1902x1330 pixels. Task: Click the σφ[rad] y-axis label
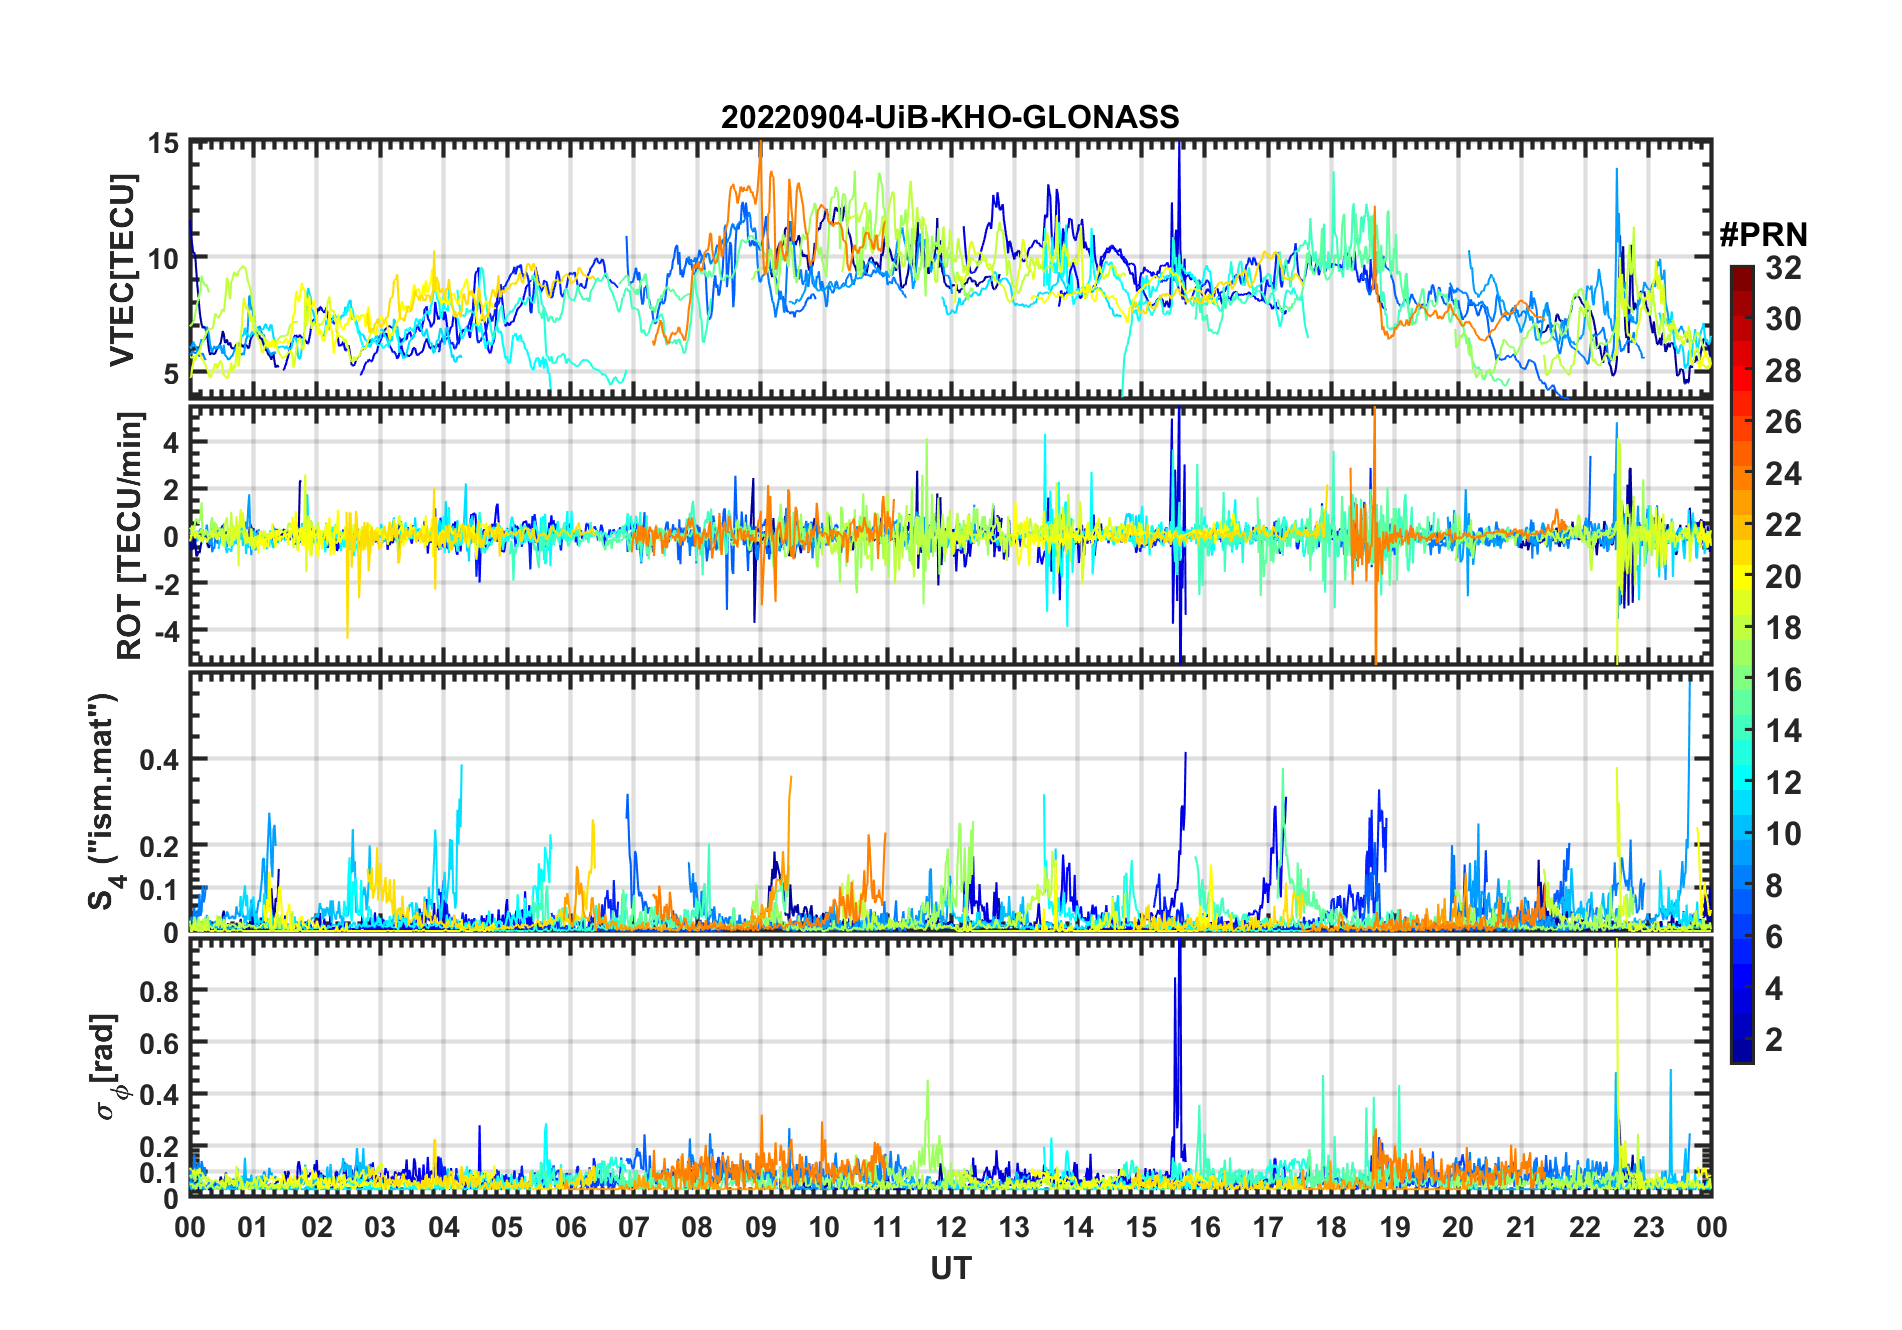click(x=108, y=1067)
